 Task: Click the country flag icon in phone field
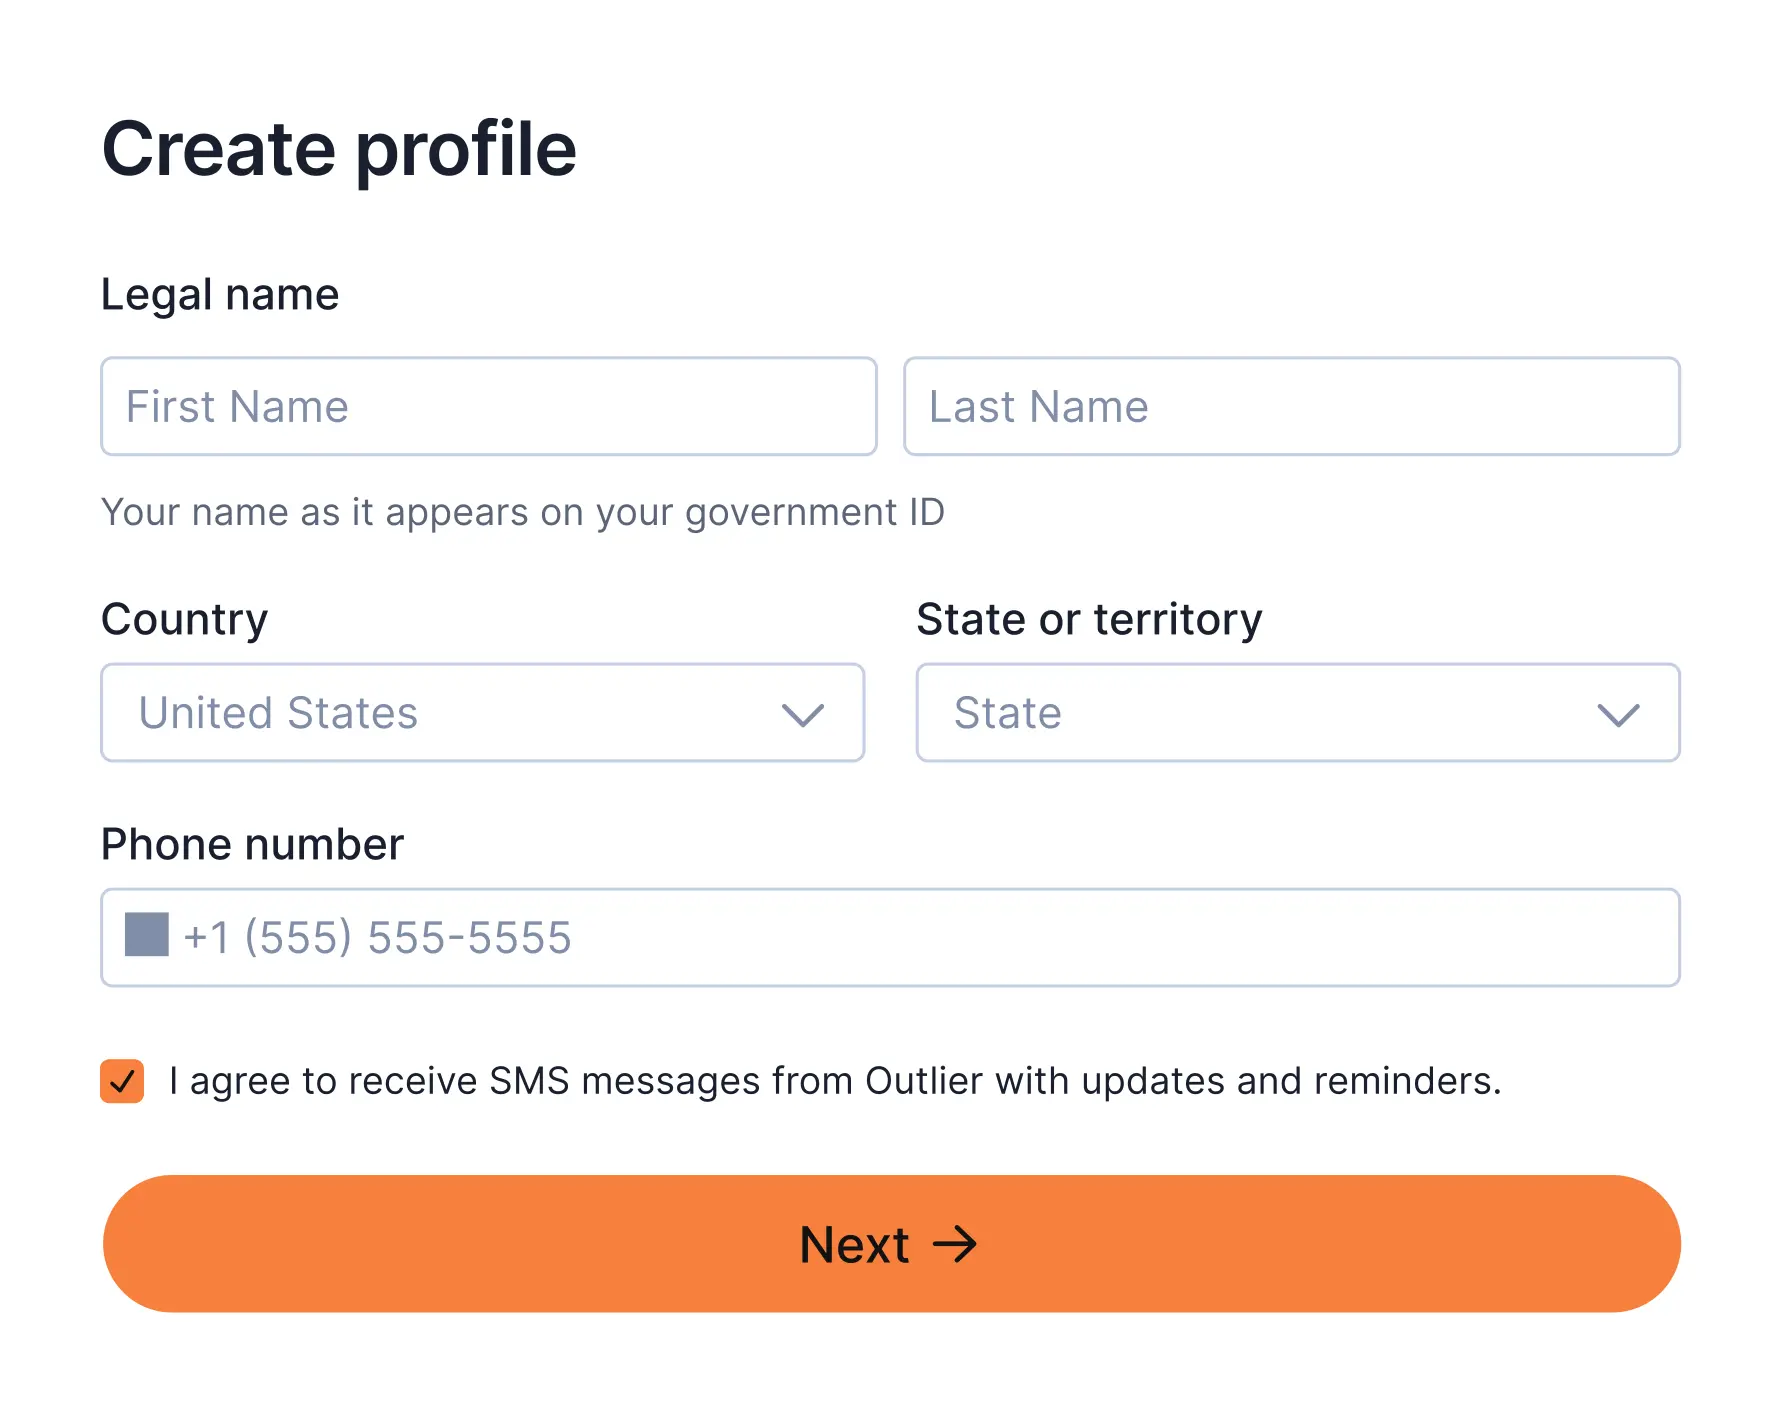click(x=146, y=935)
